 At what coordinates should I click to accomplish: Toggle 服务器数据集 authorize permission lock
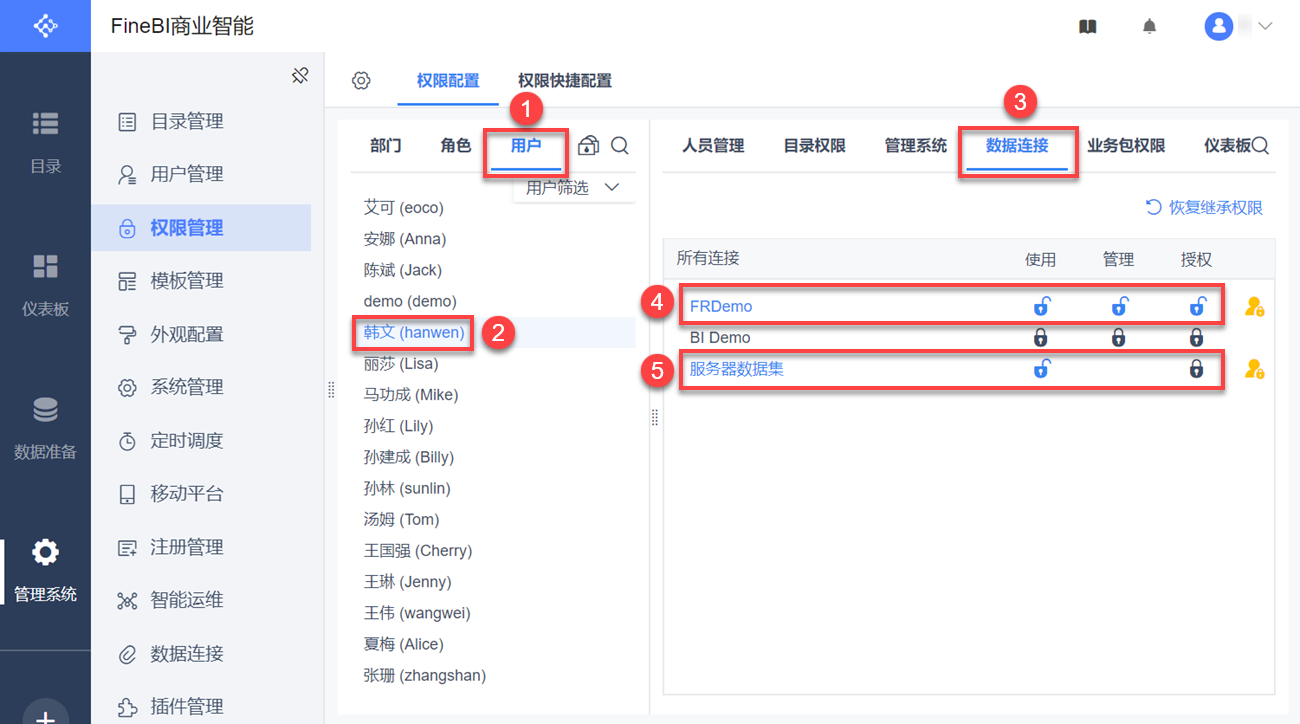(x=1196, y=369)
